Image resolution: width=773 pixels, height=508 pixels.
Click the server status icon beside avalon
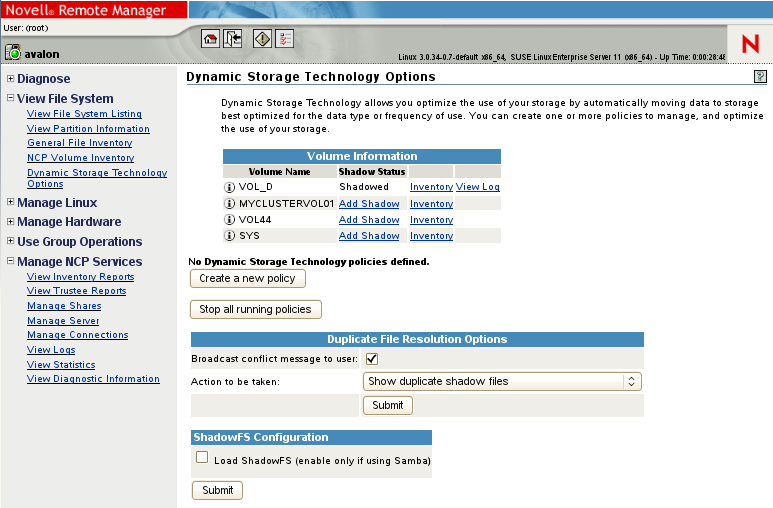click(x=13, y=52)
